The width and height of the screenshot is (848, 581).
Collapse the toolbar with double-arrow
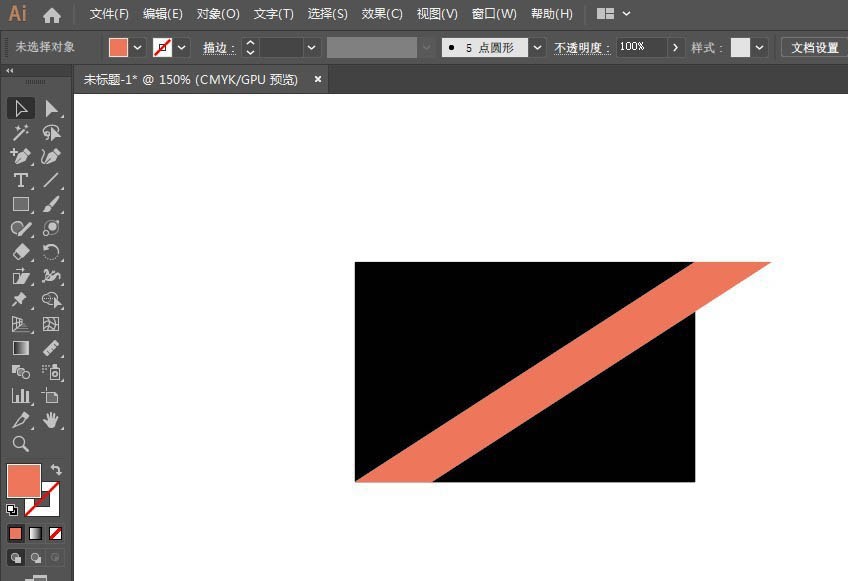click(10, 70)
